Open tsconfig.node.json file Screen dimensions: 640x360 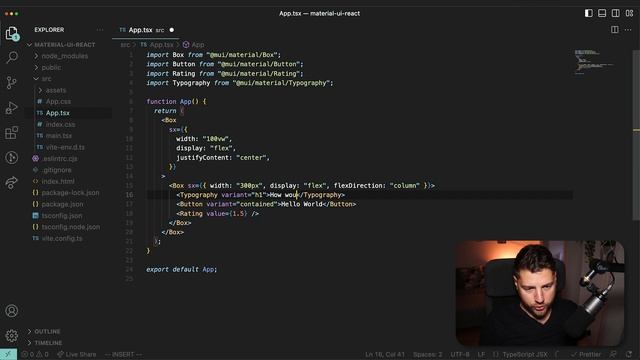tap(71, 227)
